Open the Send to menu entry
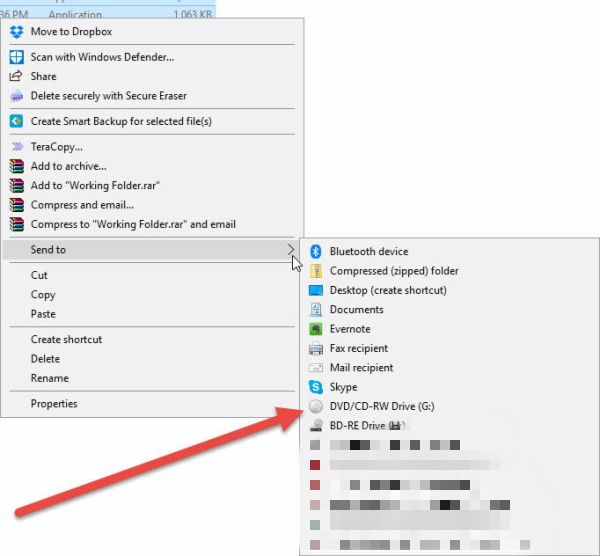The width and height of the screenshot is (600, 556). point(150,249)
